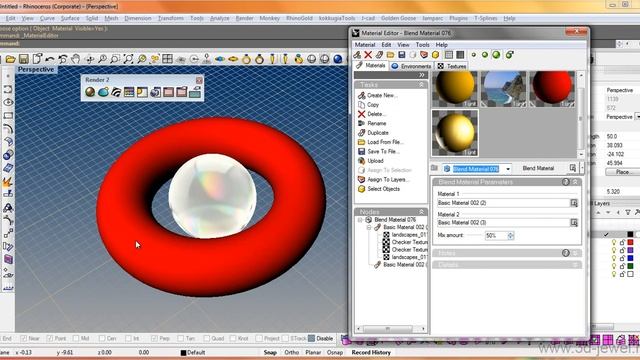Screen dimensions: 640x360
Task: Select the shiny gold sphere thumbnail in second row
Action: [455, 133]
